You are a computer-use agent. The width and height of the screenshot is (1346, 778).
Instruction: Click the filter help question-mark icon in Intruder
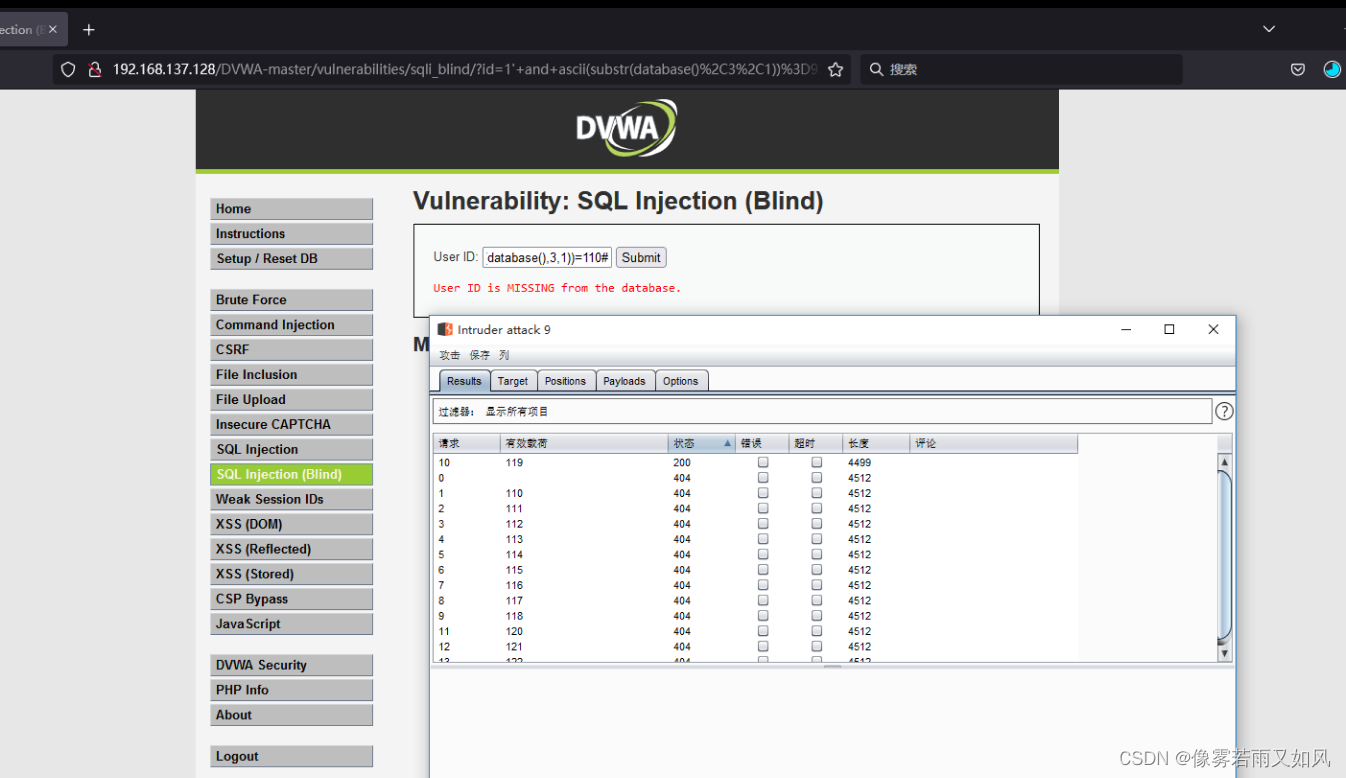(1224, 410)
